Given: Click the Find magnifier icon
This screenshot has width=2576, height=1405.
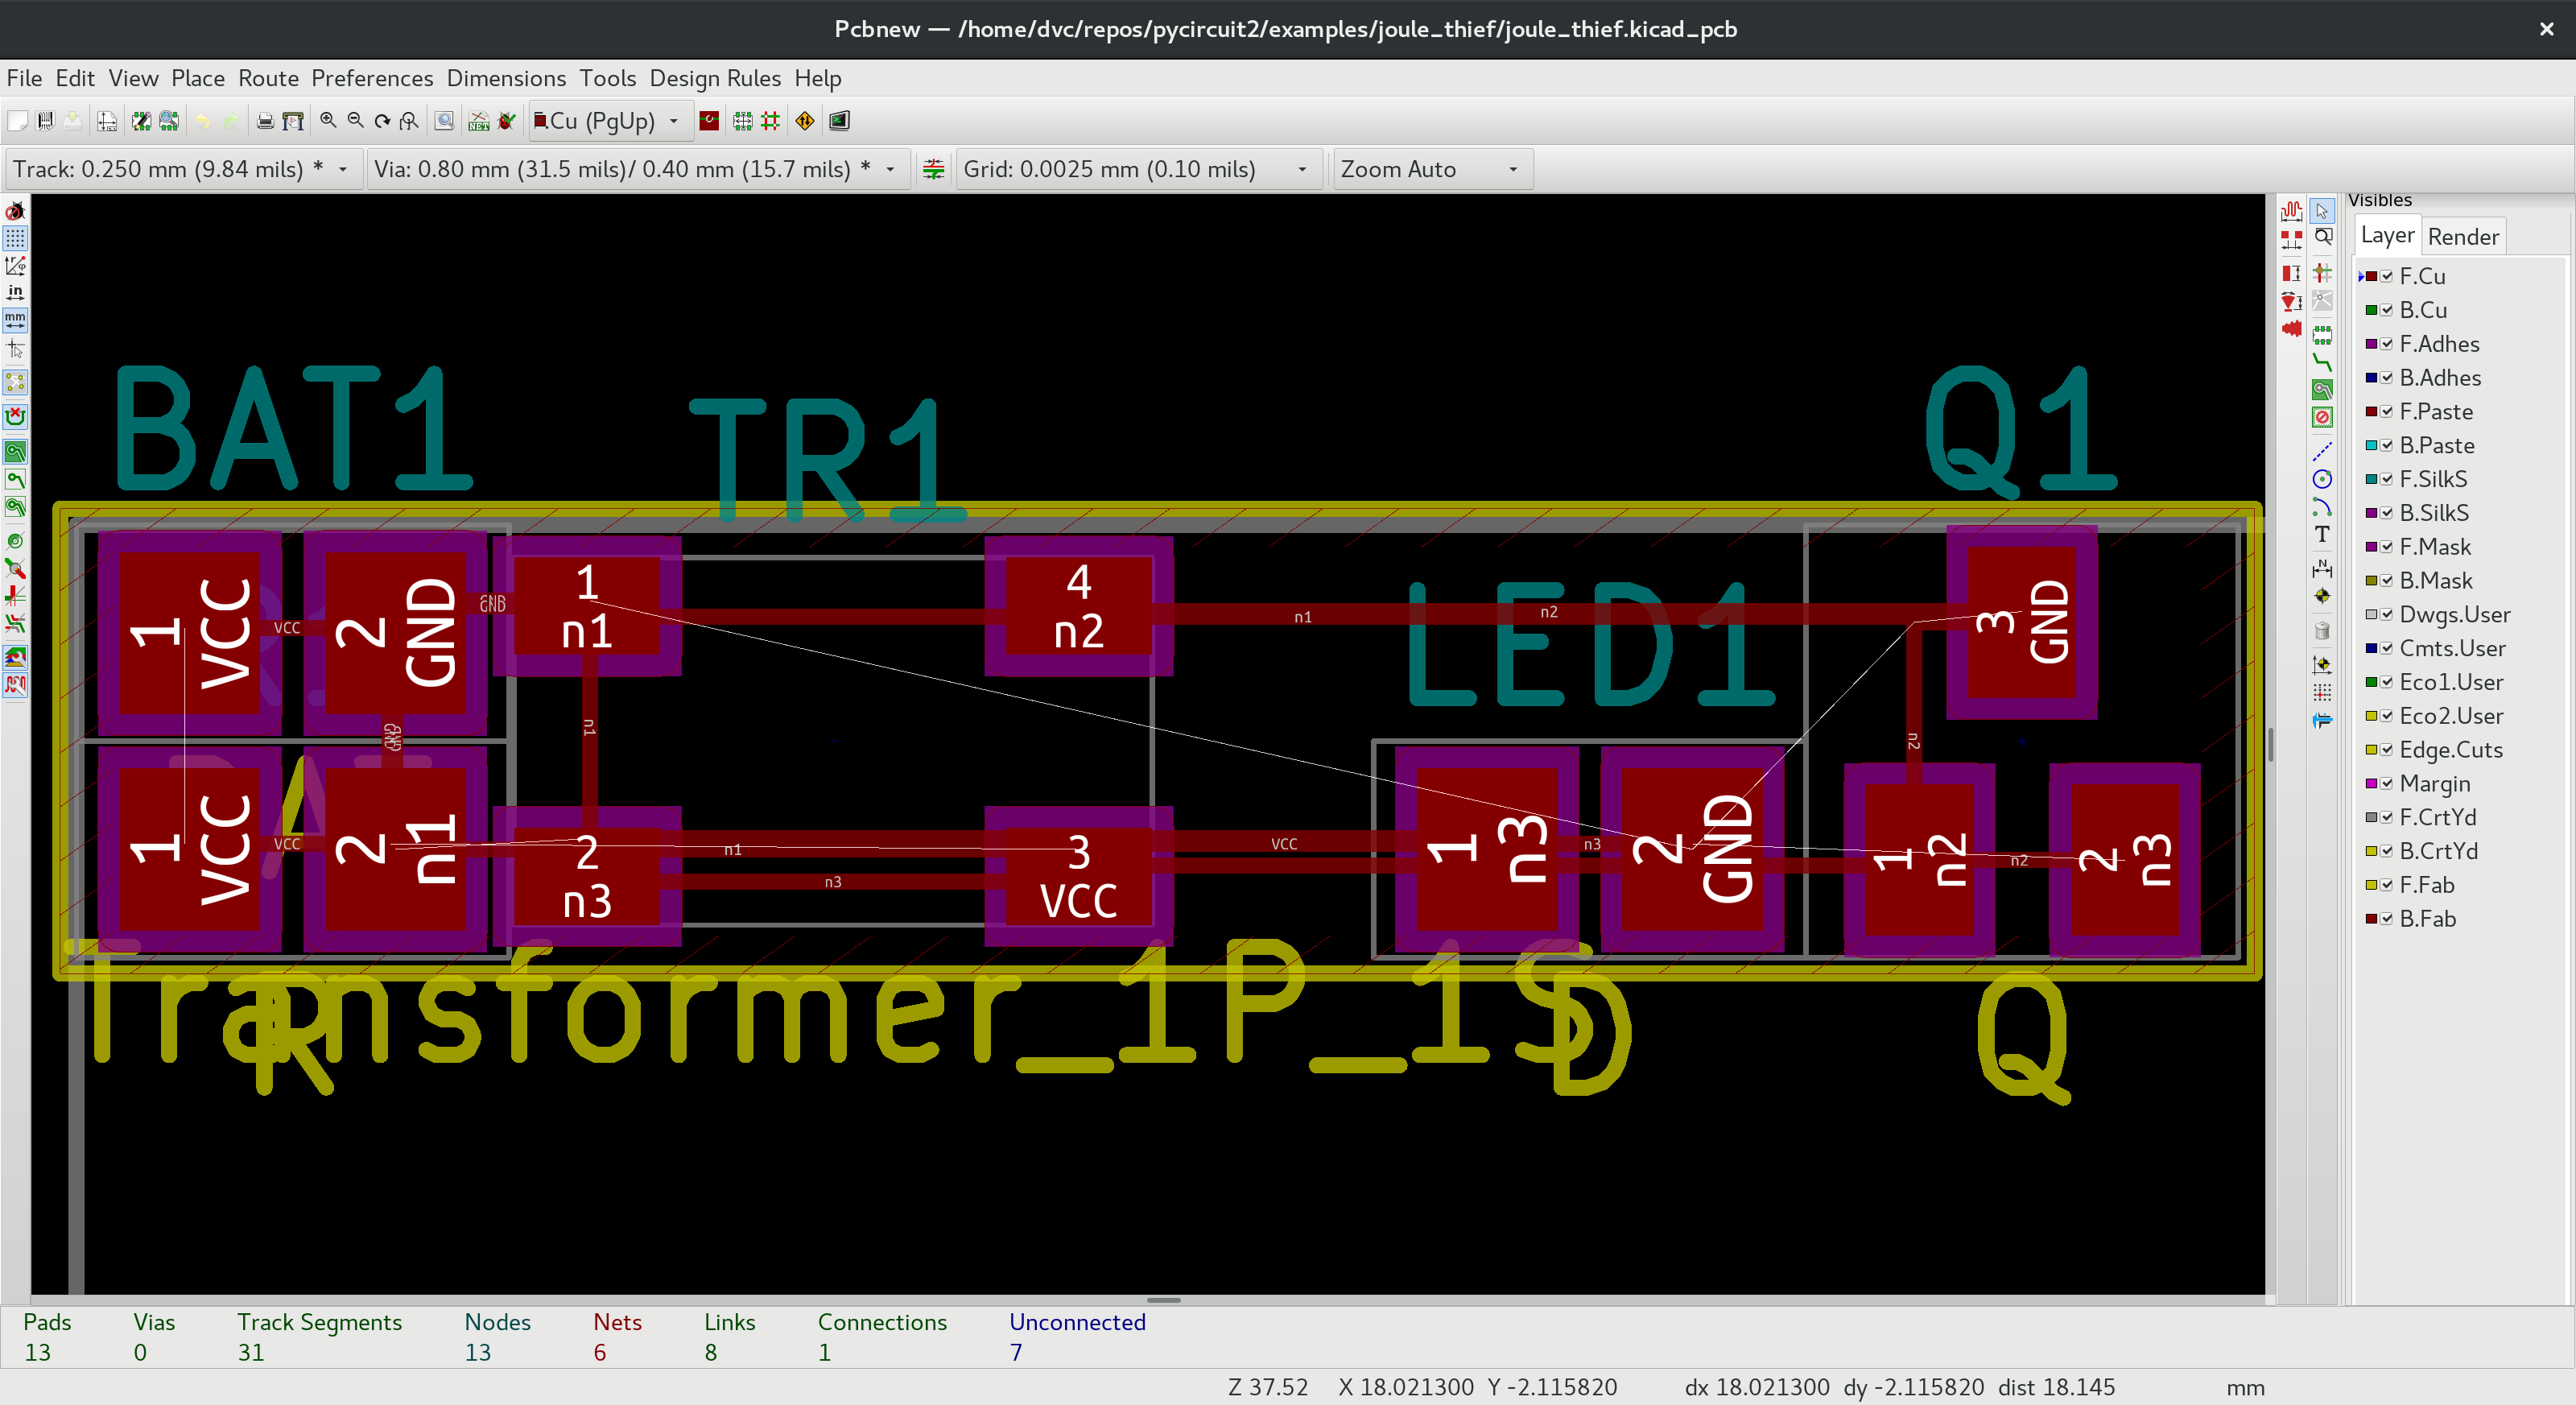Looking at the screenshot, I should (444, 121).
